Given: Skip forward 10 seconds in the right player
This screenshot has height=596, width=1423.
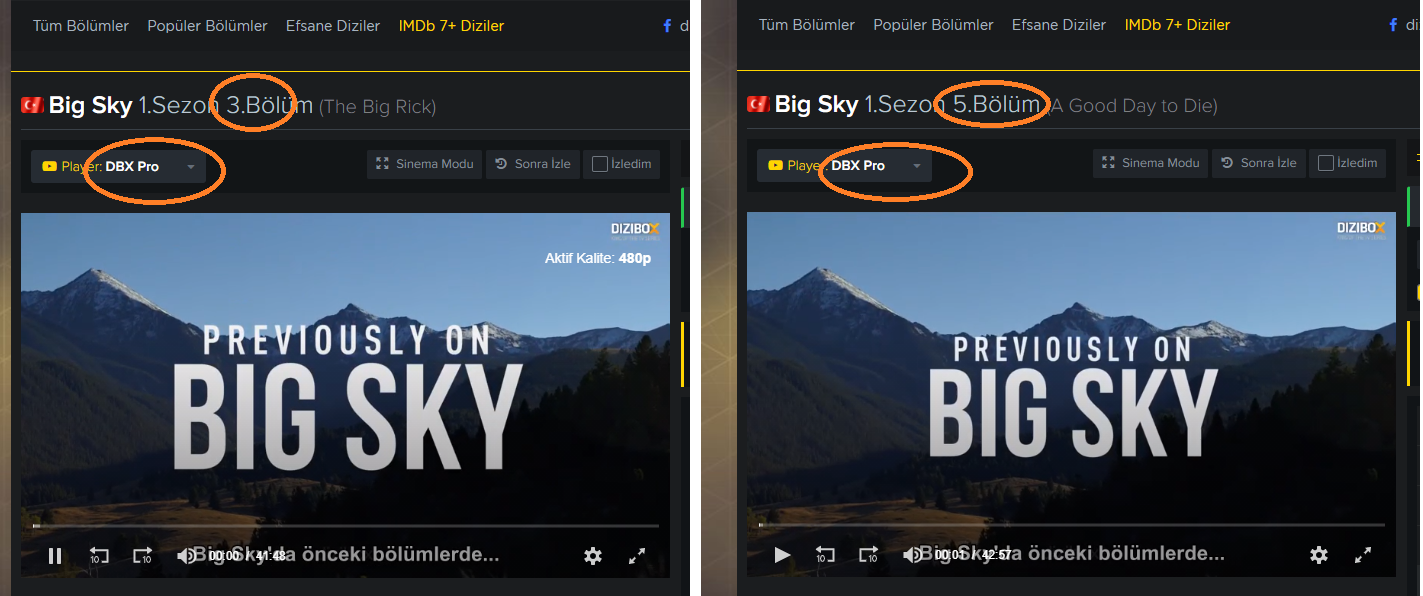Looking at the screenshot, I should tap(868, 555).
